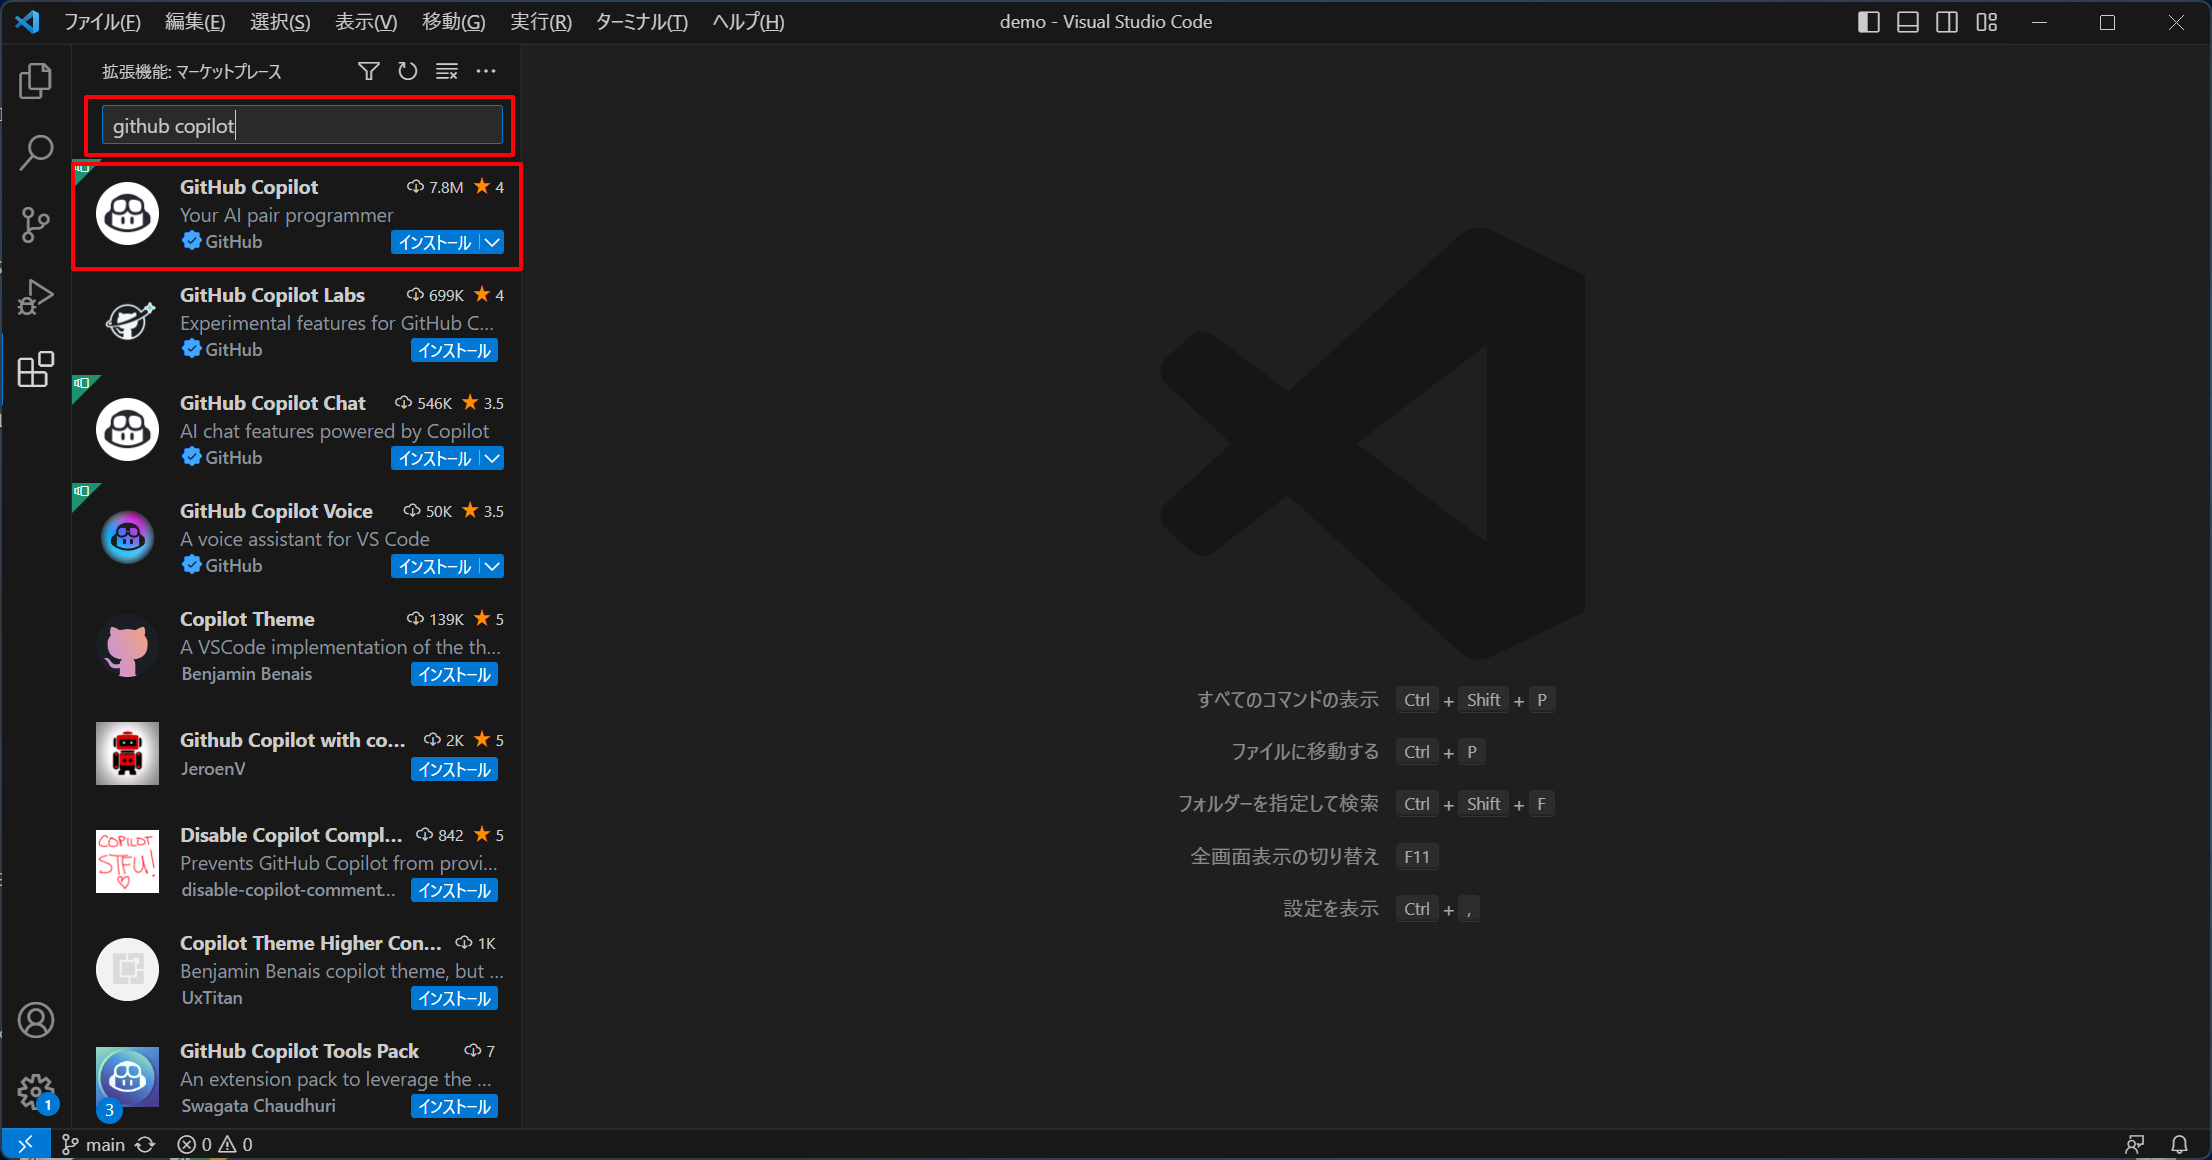Open the 移動(G) menu
This screenshot has height=1160, width=2212.
(453, 22)
